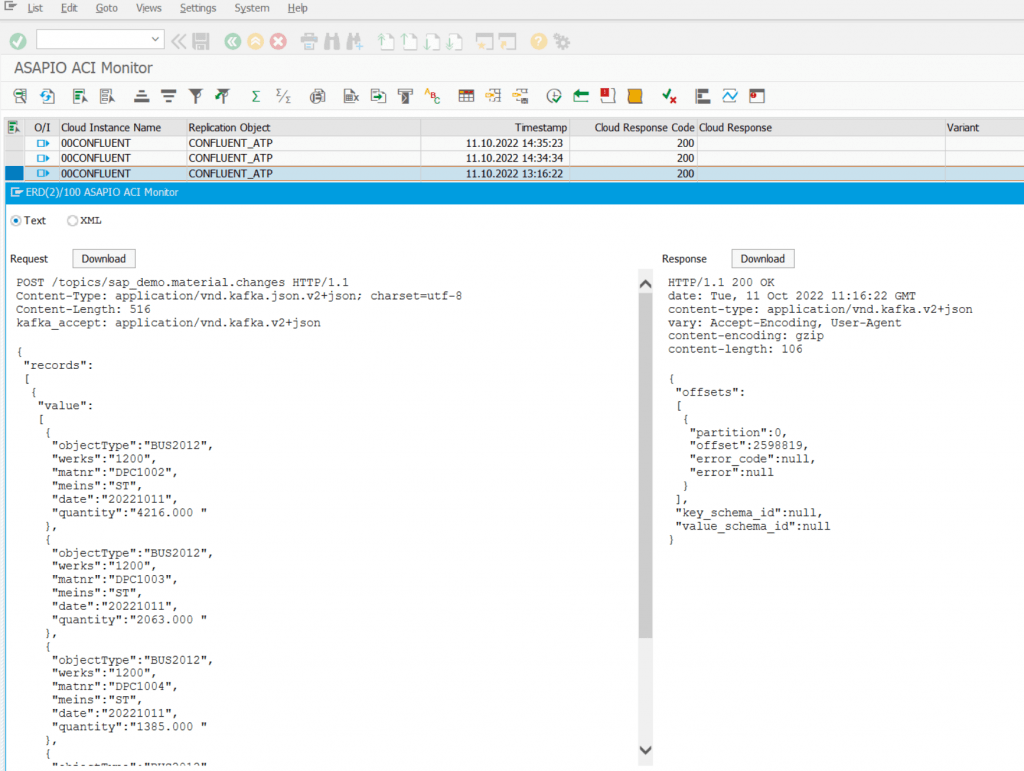1024x771 pixels.
Task: Click the Timestamp column header
Action: click(x=540, y=128)
